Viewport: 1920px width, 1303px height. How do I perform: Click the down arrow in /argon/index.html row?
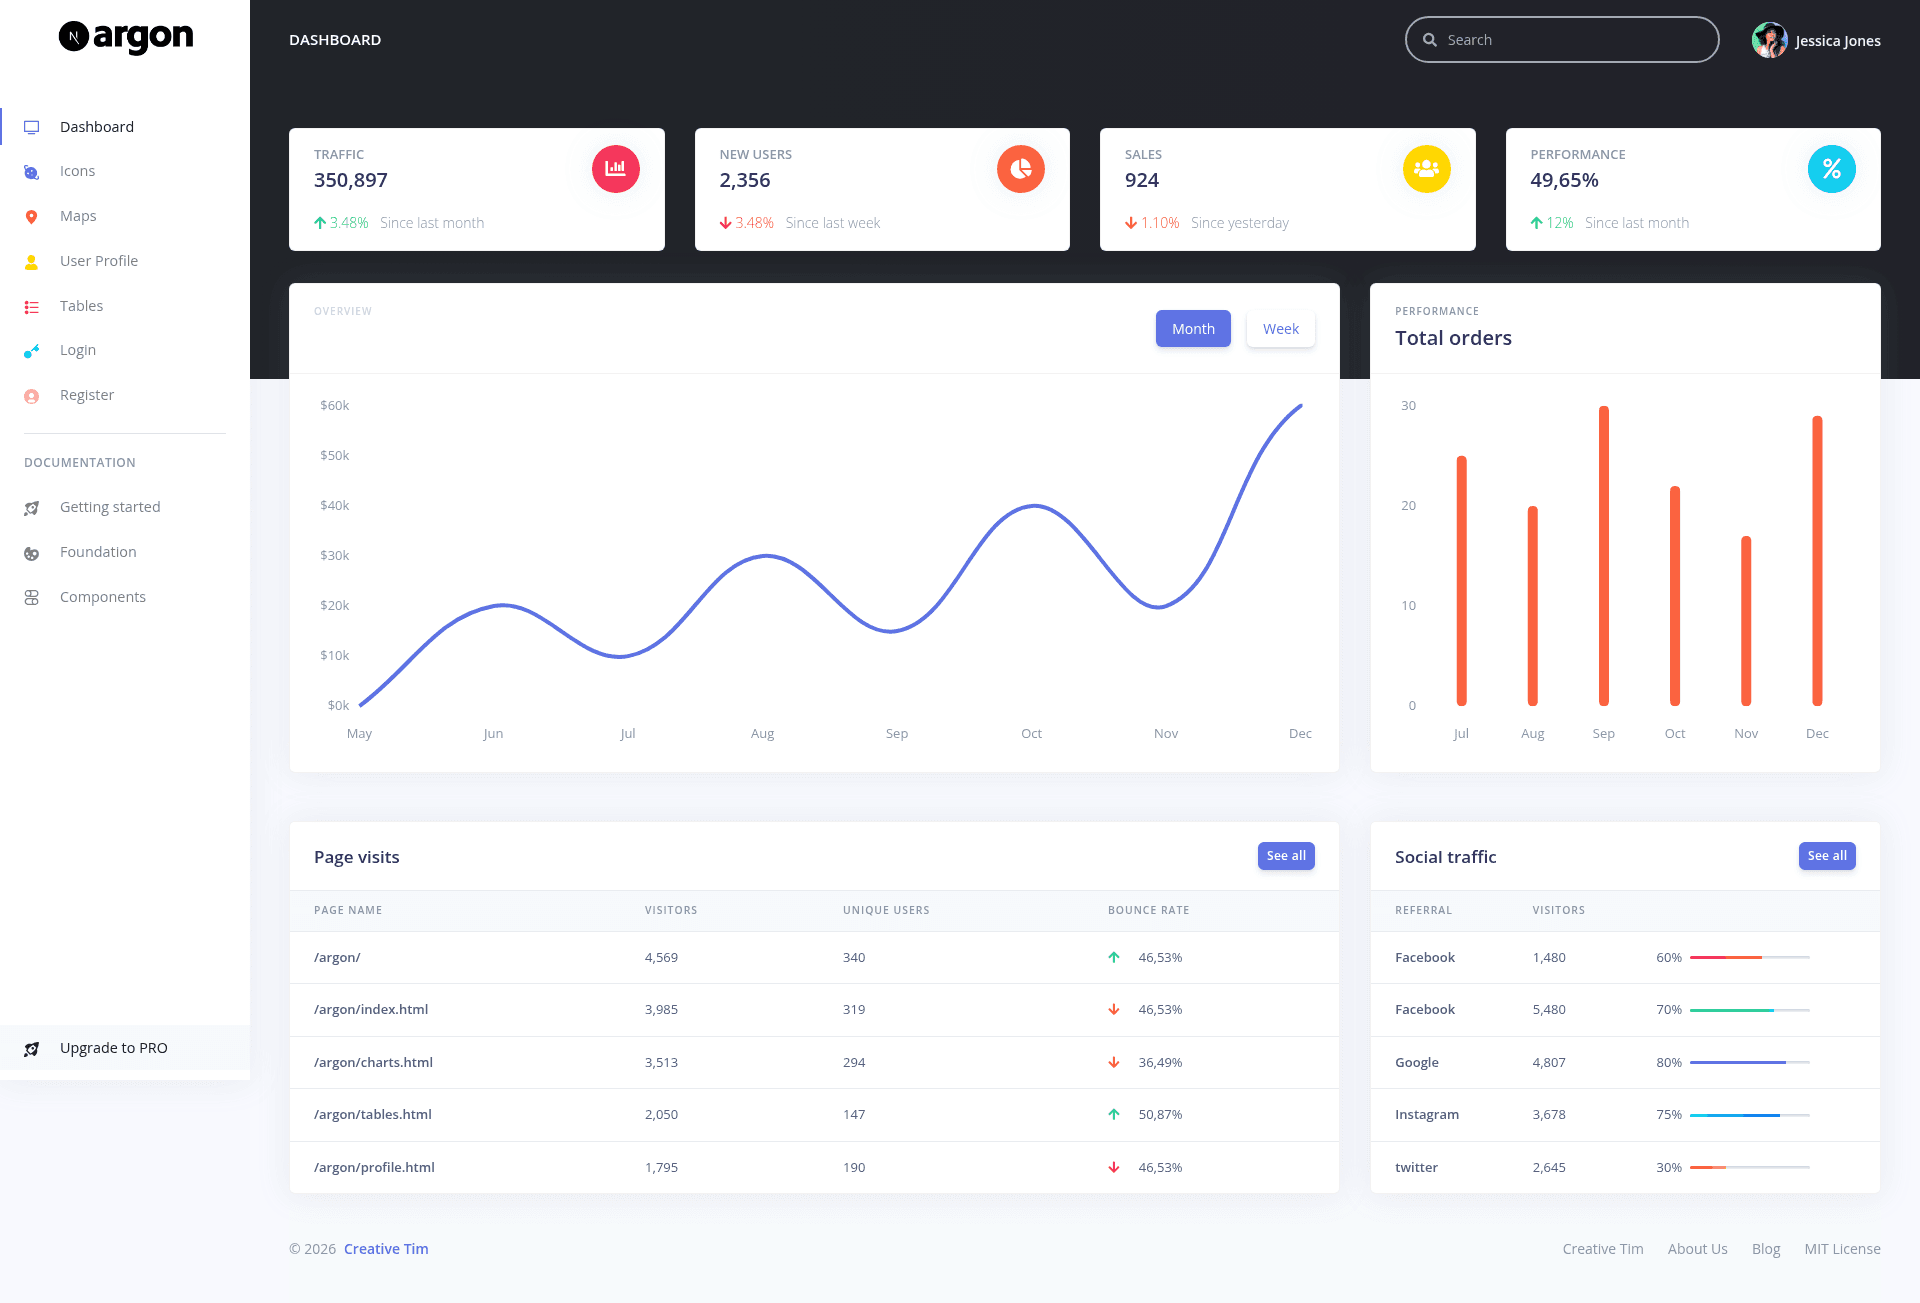[x=1114, y=1010]
